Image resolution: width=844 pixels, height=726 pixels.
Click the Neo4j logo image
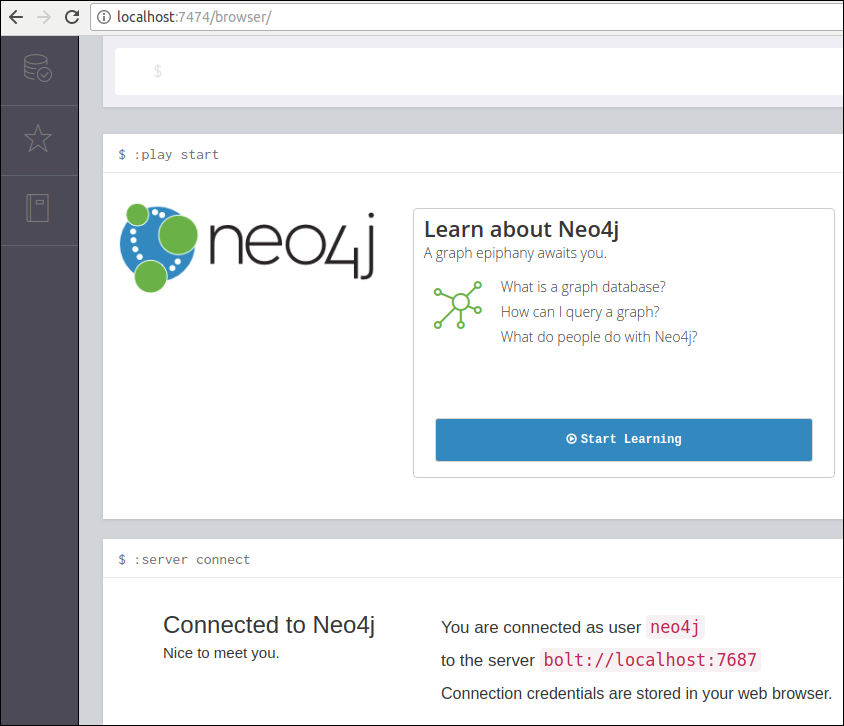[x=247, y=248]
